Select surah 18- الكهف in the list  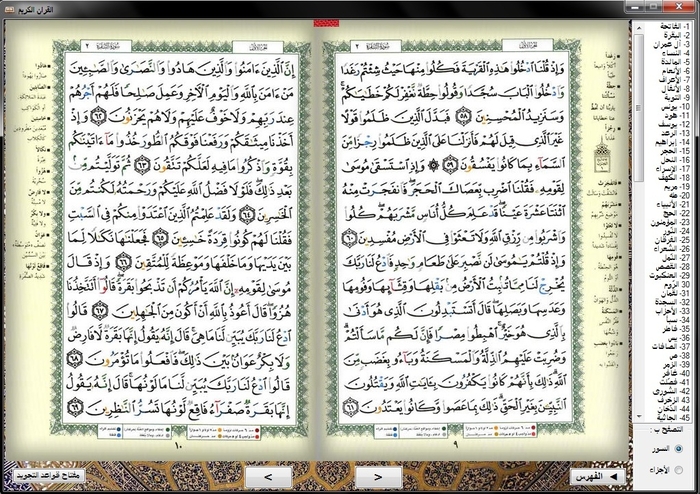click(674, 178)
